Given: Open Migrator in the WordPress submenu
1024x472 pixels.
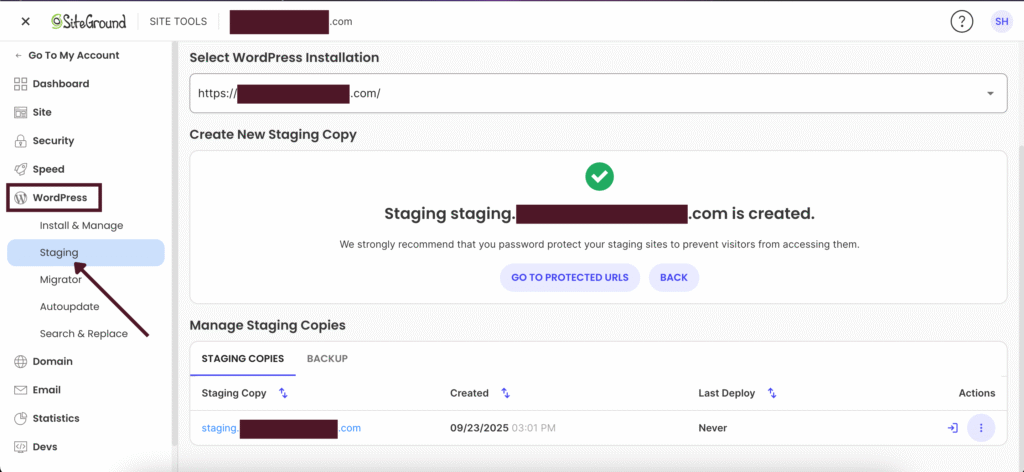Looking at the screenshot, I should pos(61,280).
